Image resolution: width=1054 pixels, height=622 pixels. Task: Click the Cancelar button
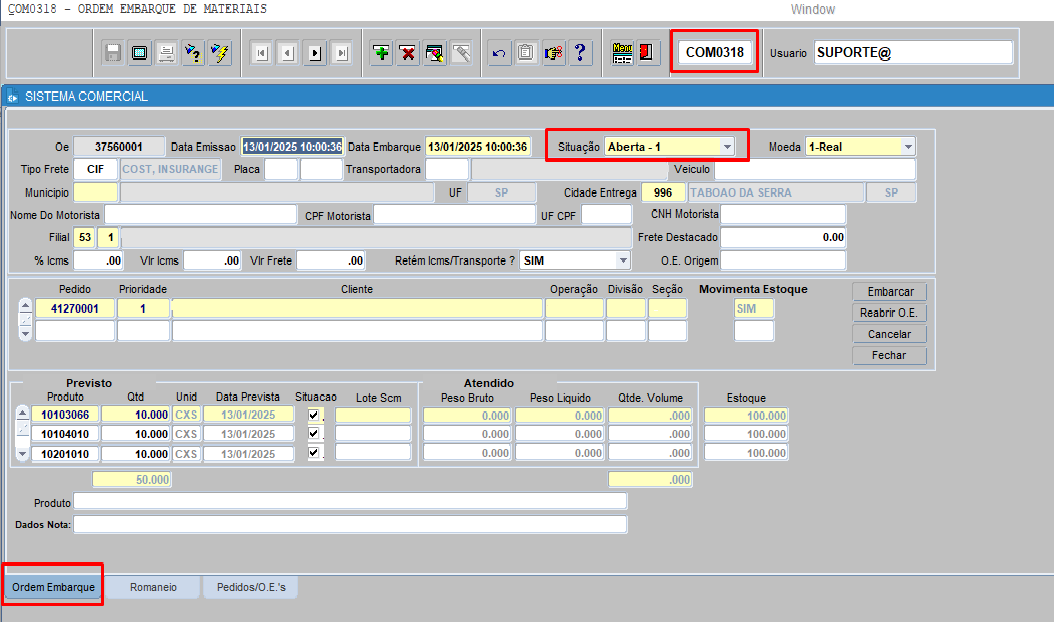coord(889,334)
